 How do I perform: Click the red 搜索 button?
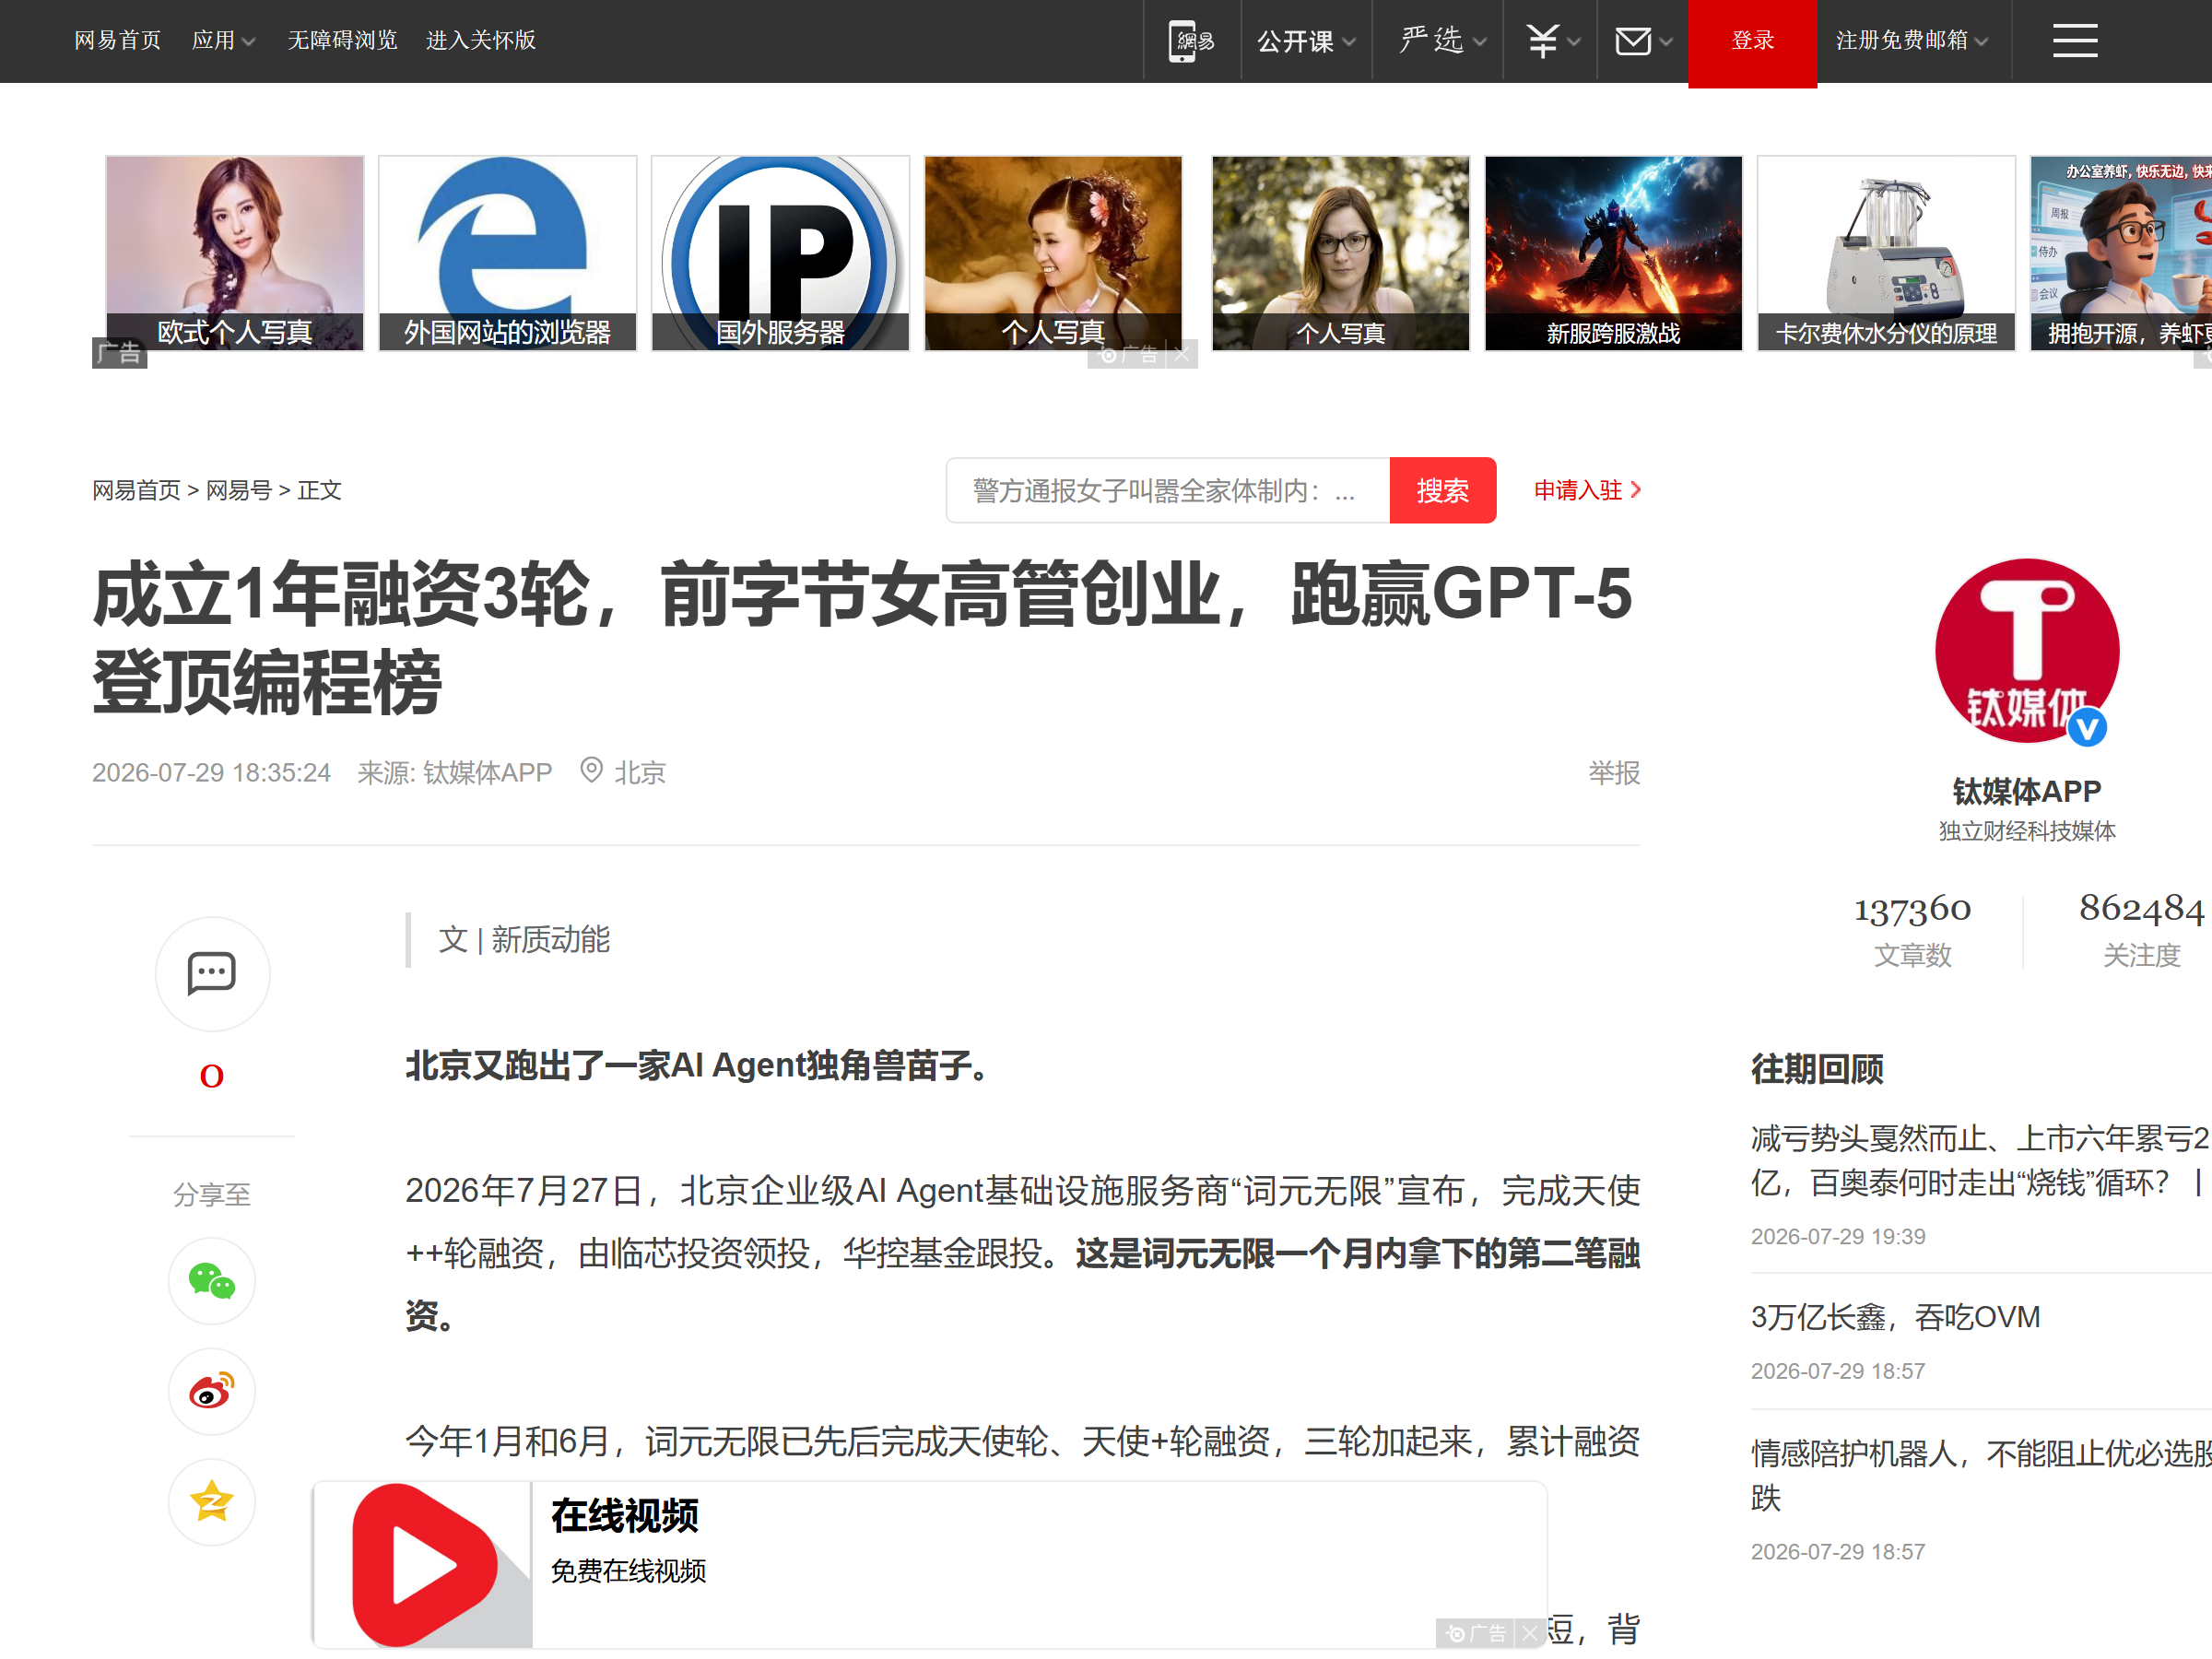(x=1442, y=490)
